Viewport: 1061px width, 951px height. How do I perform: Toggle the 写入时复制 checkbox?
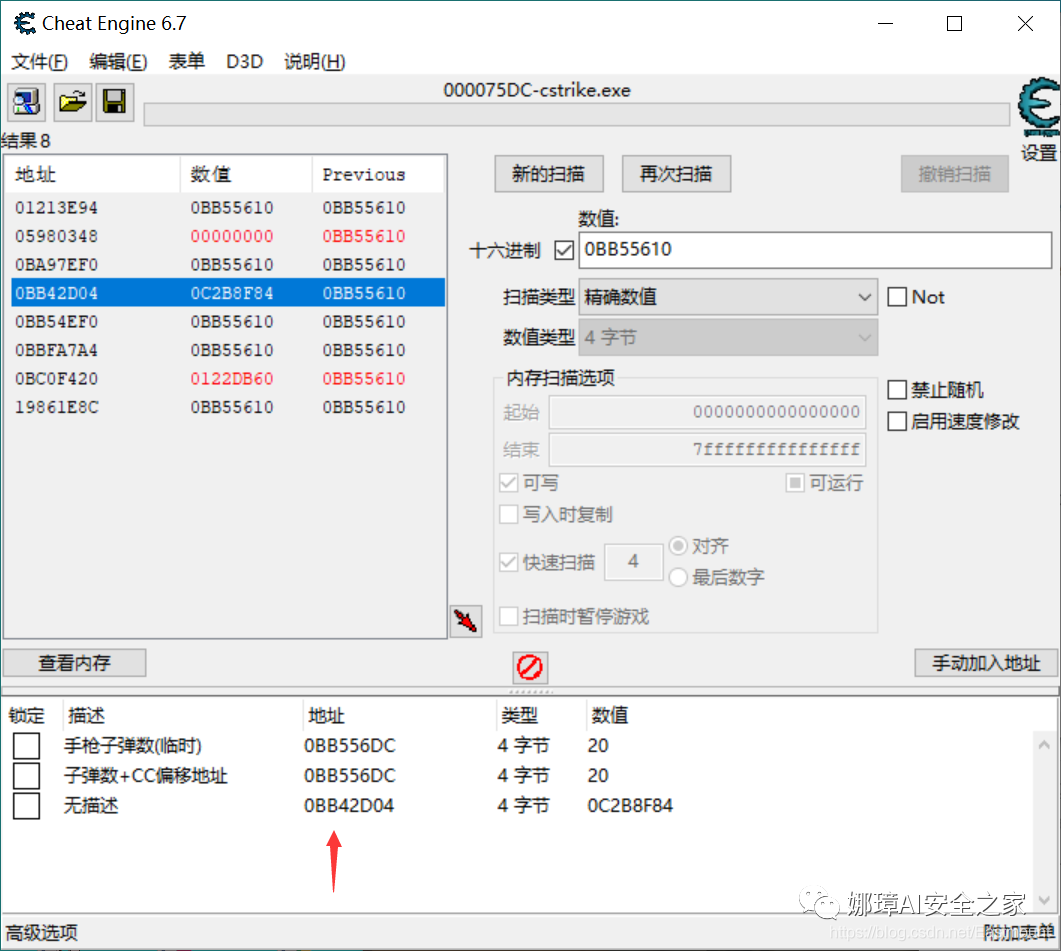[x=508, y=514]
